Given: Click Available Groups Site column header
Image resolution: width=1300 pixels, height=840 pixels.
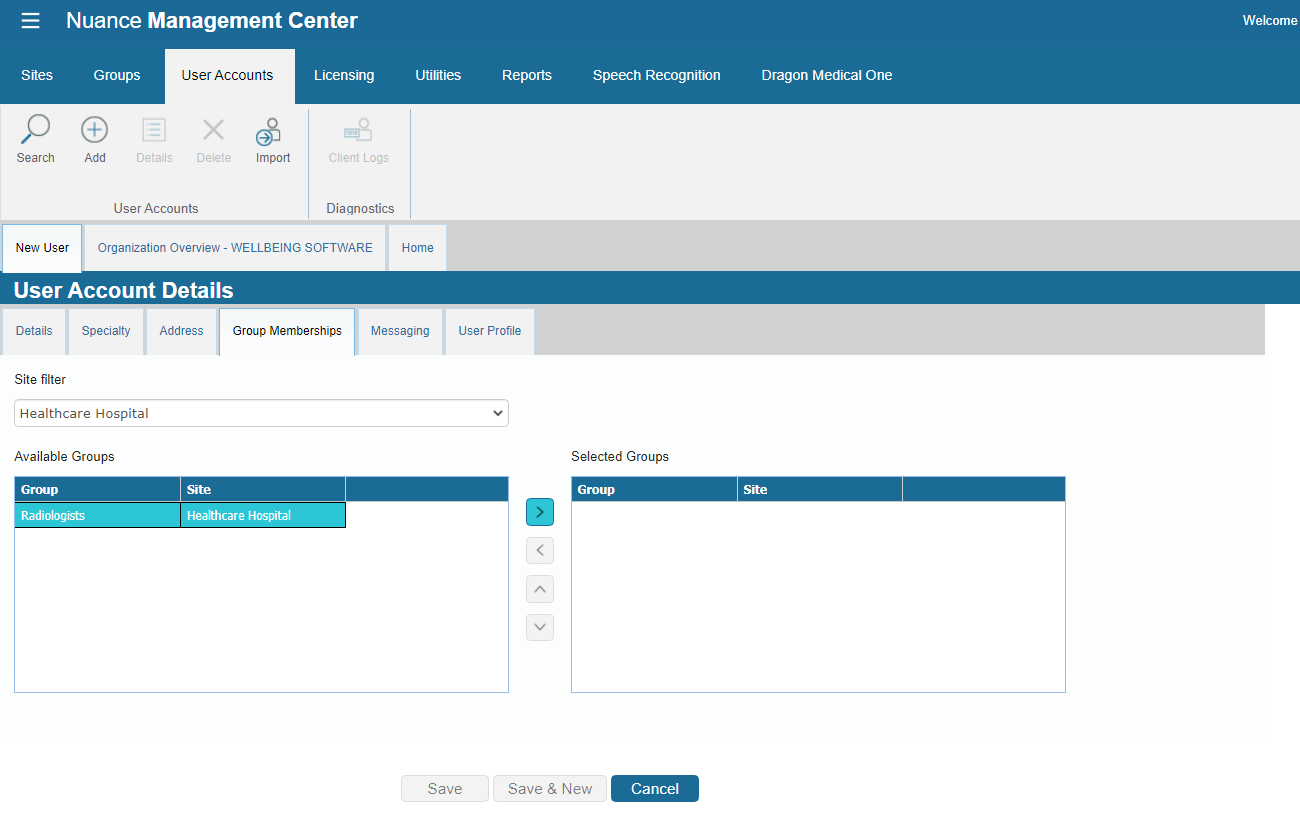Looking at the screenshot, I should tap(263, 489).
